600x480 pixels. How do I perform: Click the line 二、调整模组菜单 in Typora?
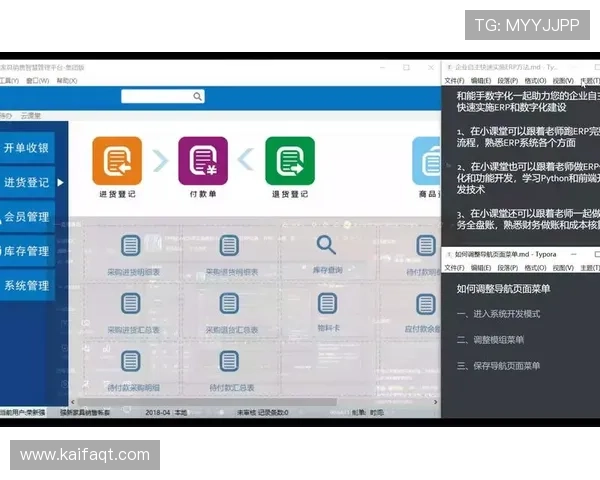pyautogui.click(x=490, y=340)
